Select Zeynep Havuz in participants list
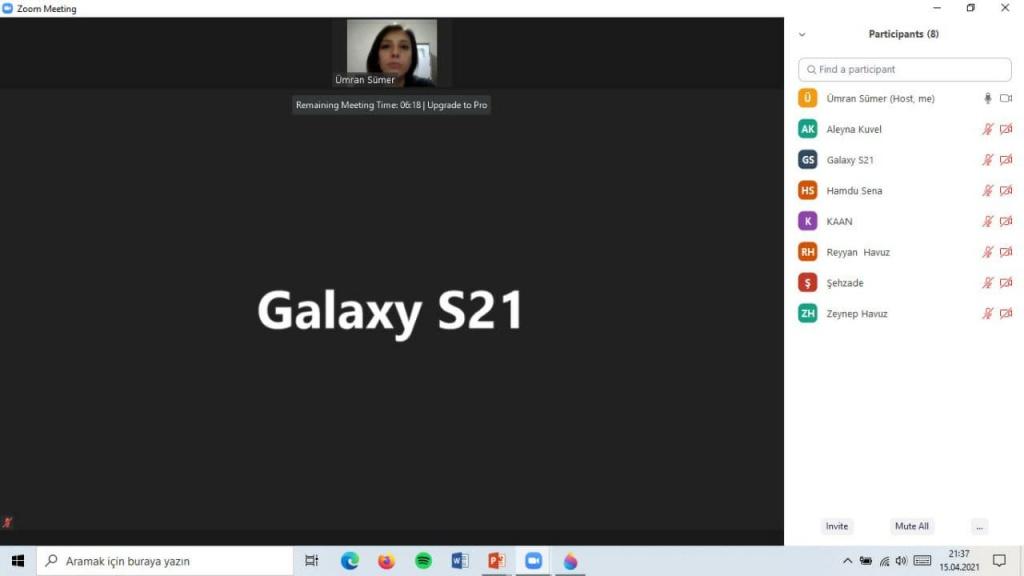Image resolution: width=1024 pixels, height=576 pixels. 856,314
